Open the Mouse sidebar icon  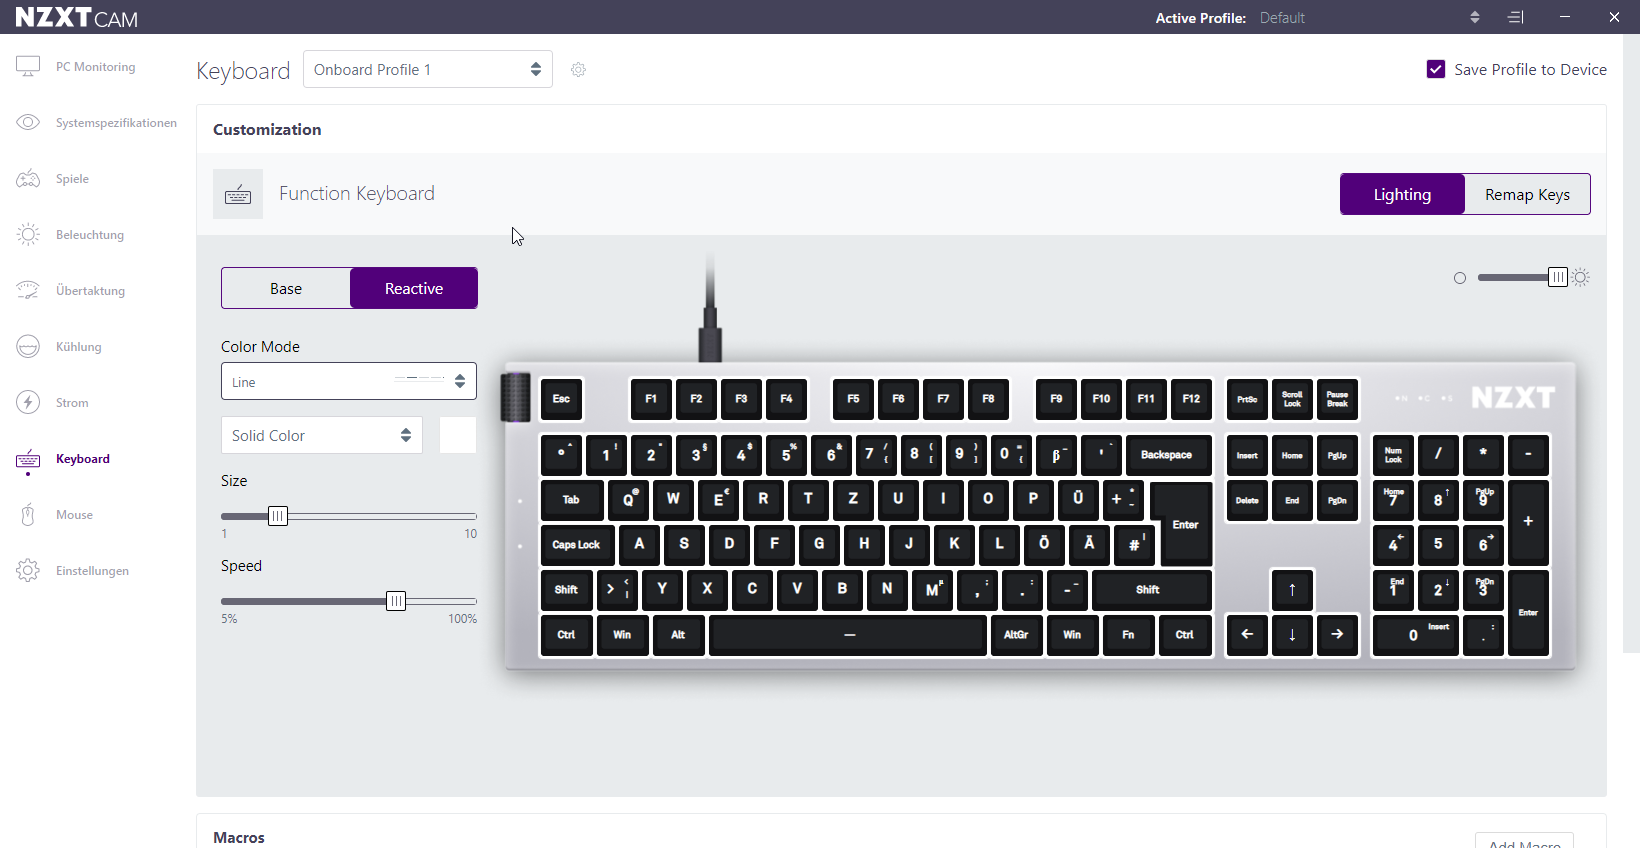point(28,514)
